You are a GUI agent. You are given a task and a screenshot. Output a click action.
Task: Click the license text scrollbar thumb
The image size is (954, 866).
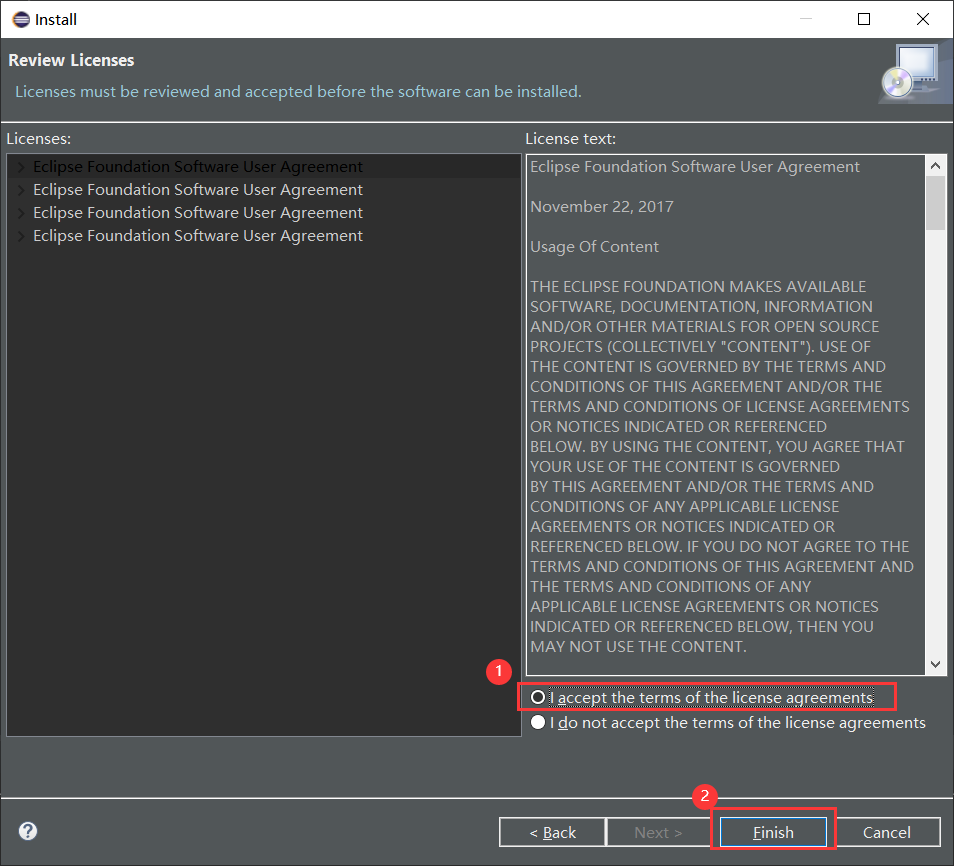pos(935,203)
